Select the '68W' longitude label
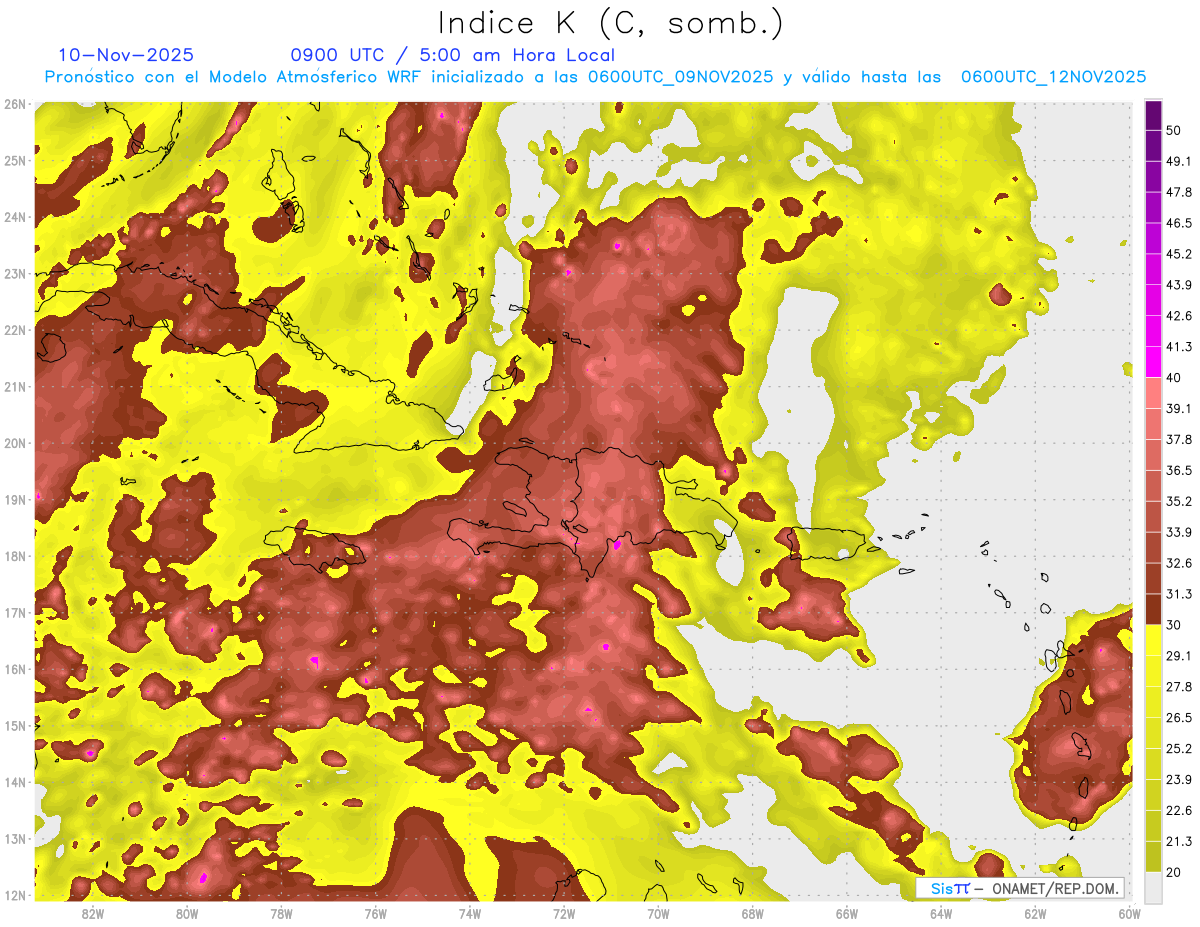Image resolution: width=1200 pixels, height=927 pixels. click(x=752, y=912)
